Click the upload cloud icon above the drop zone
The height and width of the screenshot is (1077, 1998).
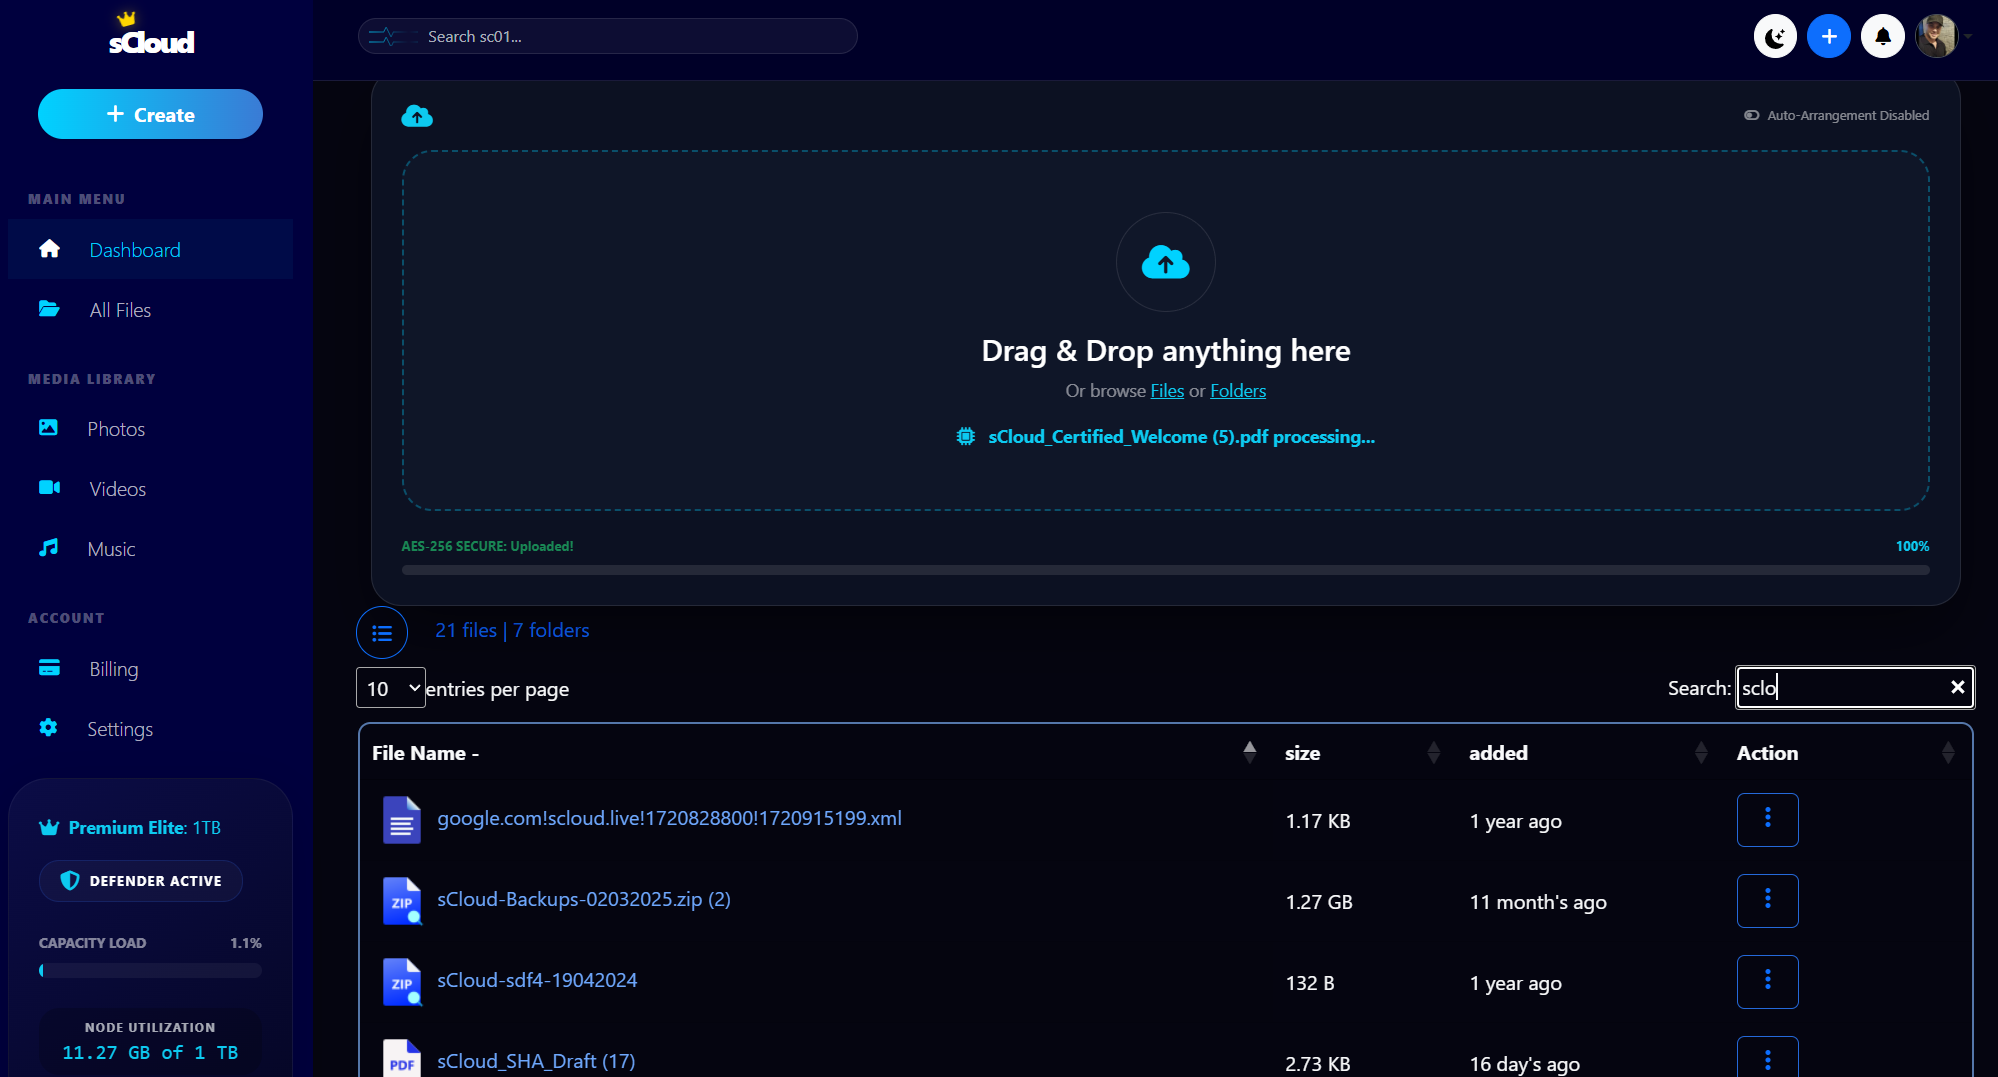417,115
